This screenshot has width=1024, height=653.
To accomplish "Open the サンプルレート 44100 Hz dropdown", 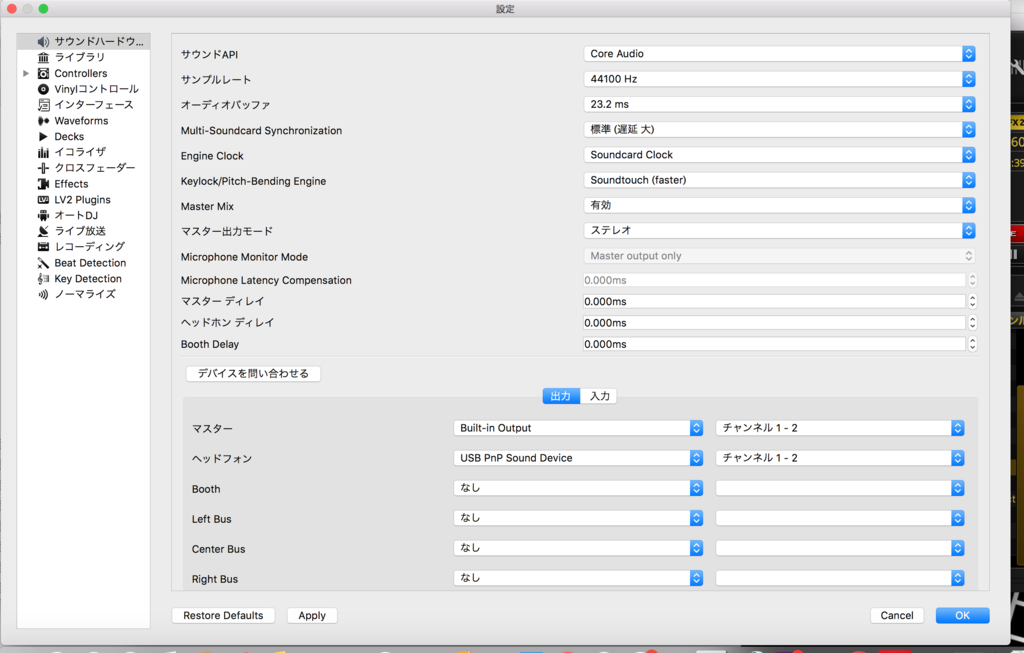I will (x=779, y=79).
